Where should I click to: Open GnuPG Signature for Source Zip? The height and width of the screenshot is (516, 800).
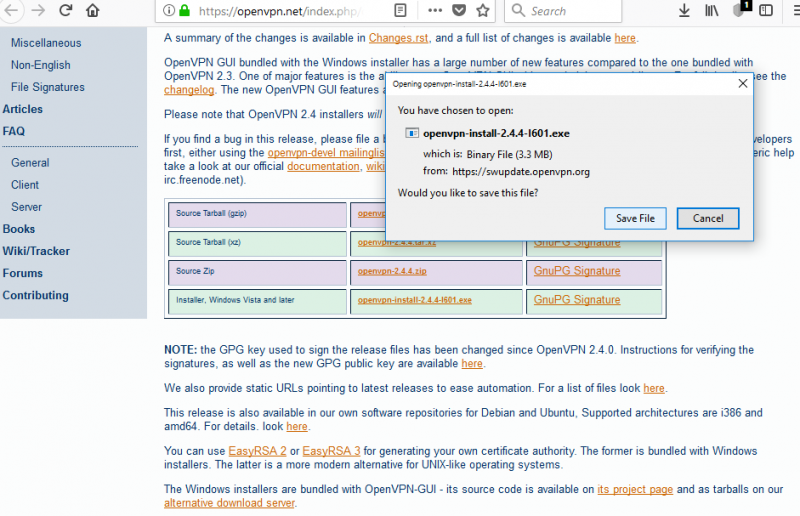pyautogui.click(x=577, y=271)
